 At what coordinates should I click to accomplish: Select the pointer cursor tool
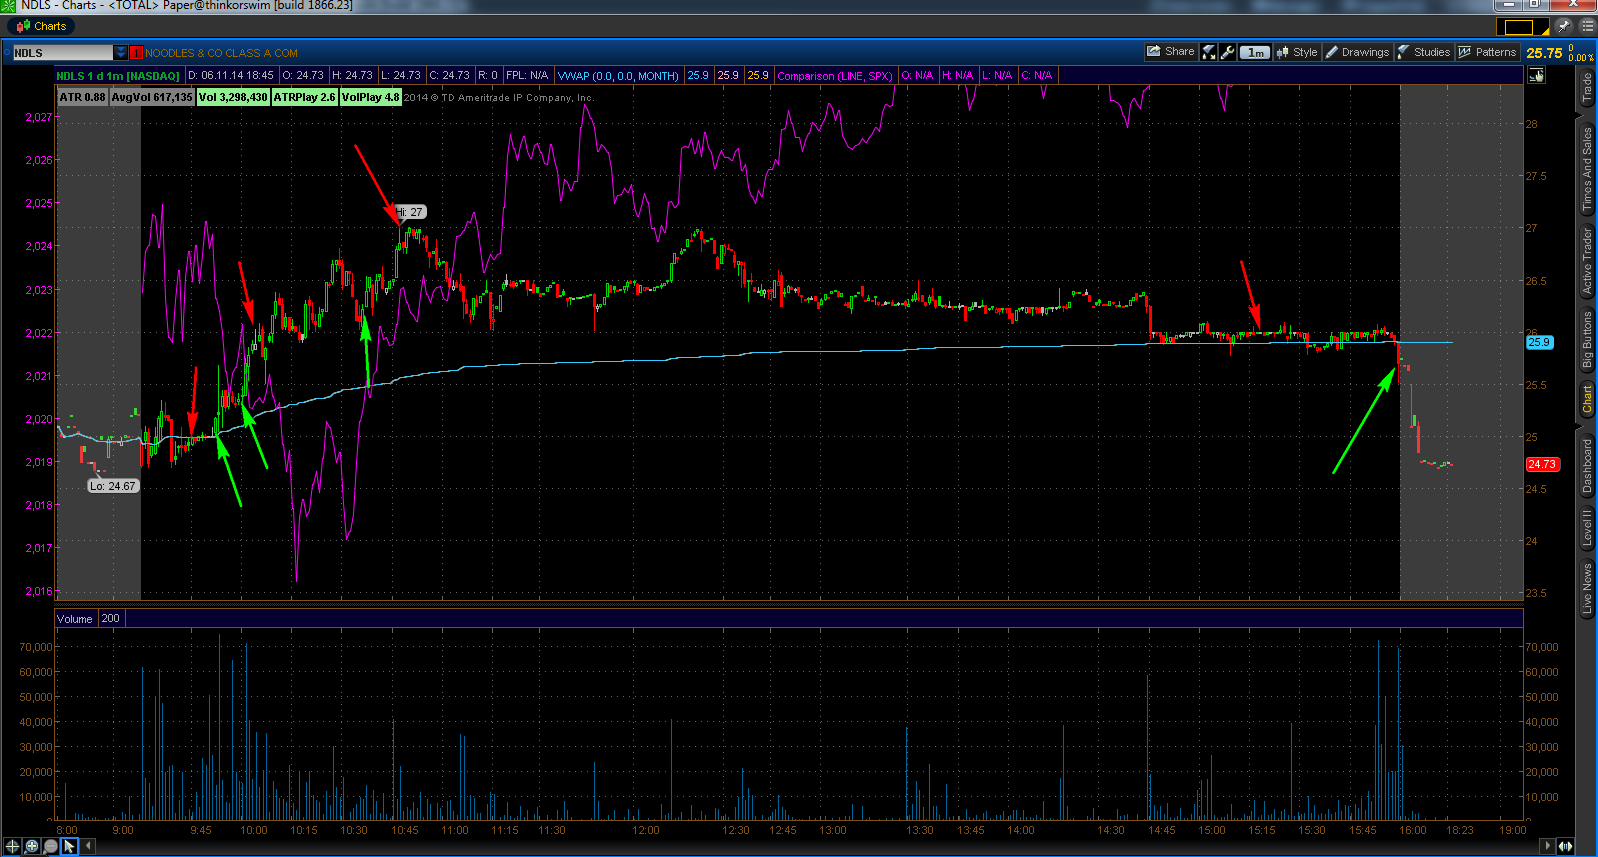pyautogui.click(x=69, y=846)
